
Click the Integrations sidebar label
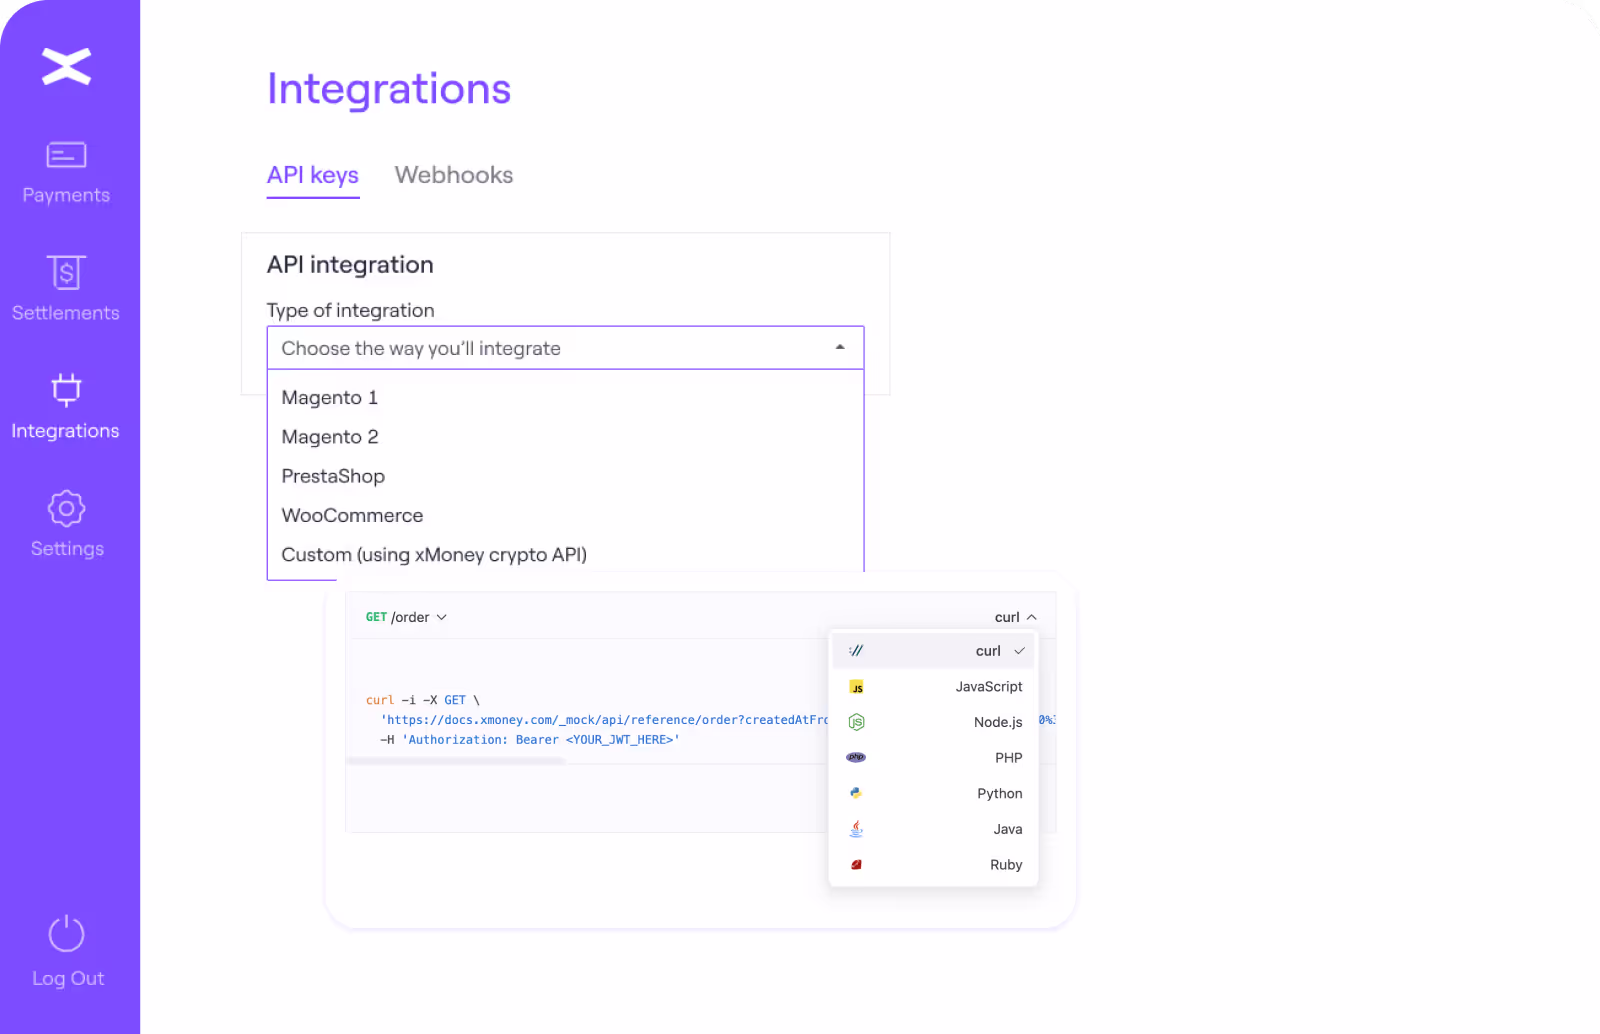pyautogui.click(x=66, y=431)
